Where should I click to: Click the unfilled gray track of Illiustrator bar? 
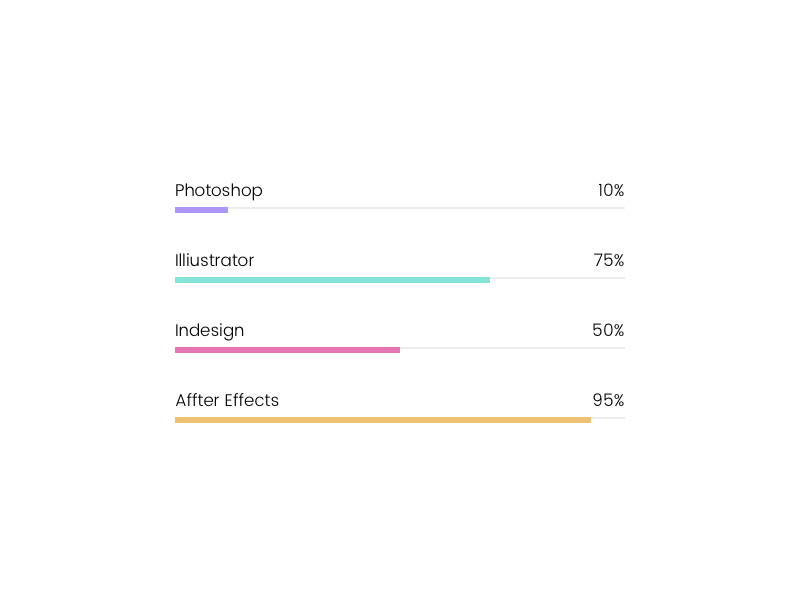tap(557, 278)
